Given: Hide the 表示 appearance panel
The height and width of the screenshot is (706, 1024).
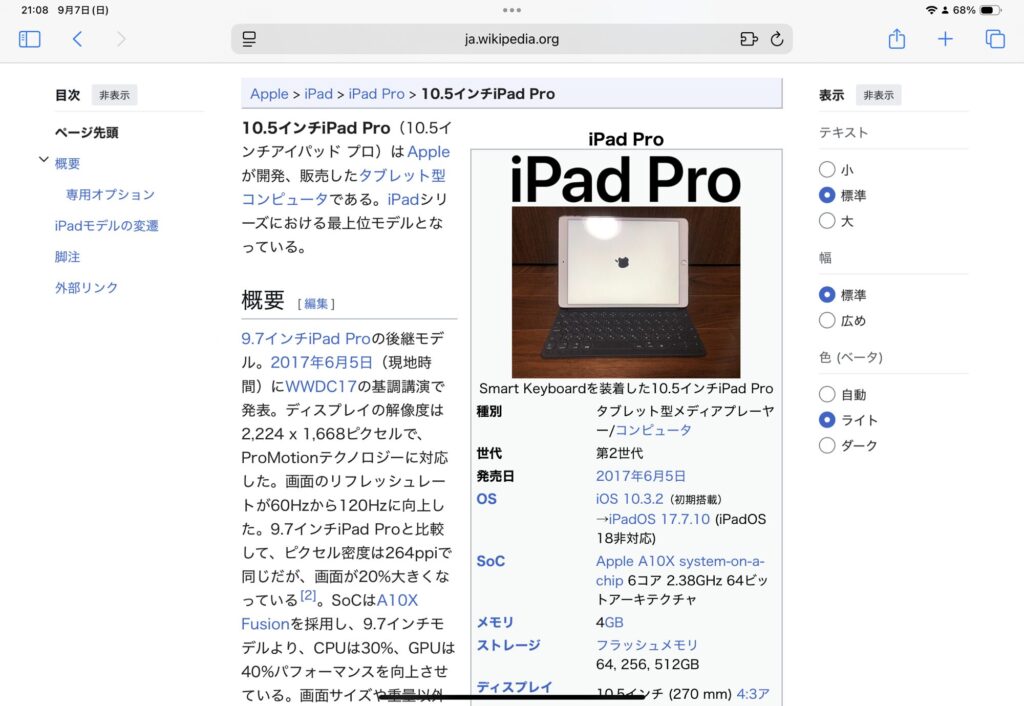Looking at the screenshot, I should [878, 95].
